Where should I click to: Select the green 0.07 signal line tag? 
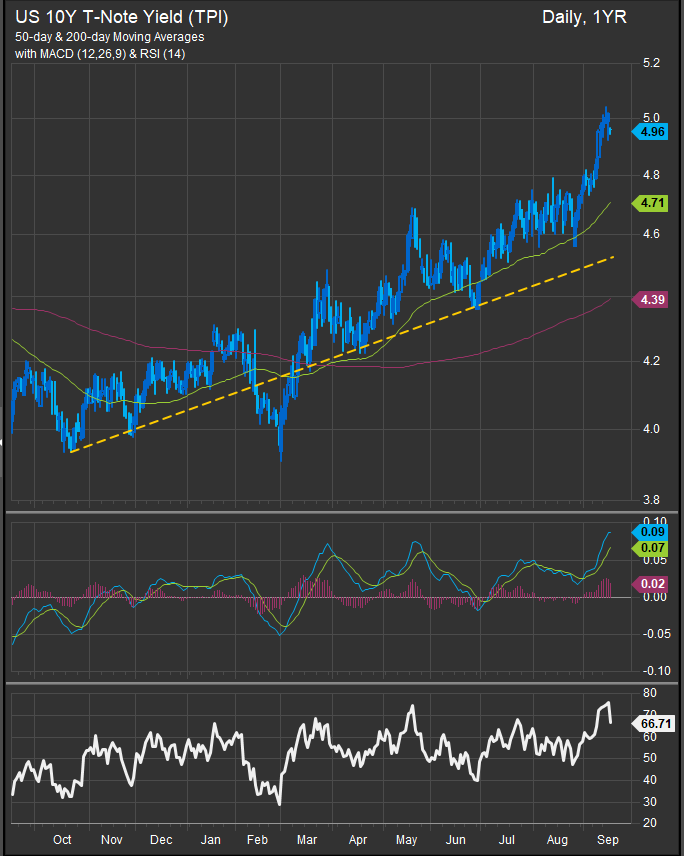[x=650, y=548]
